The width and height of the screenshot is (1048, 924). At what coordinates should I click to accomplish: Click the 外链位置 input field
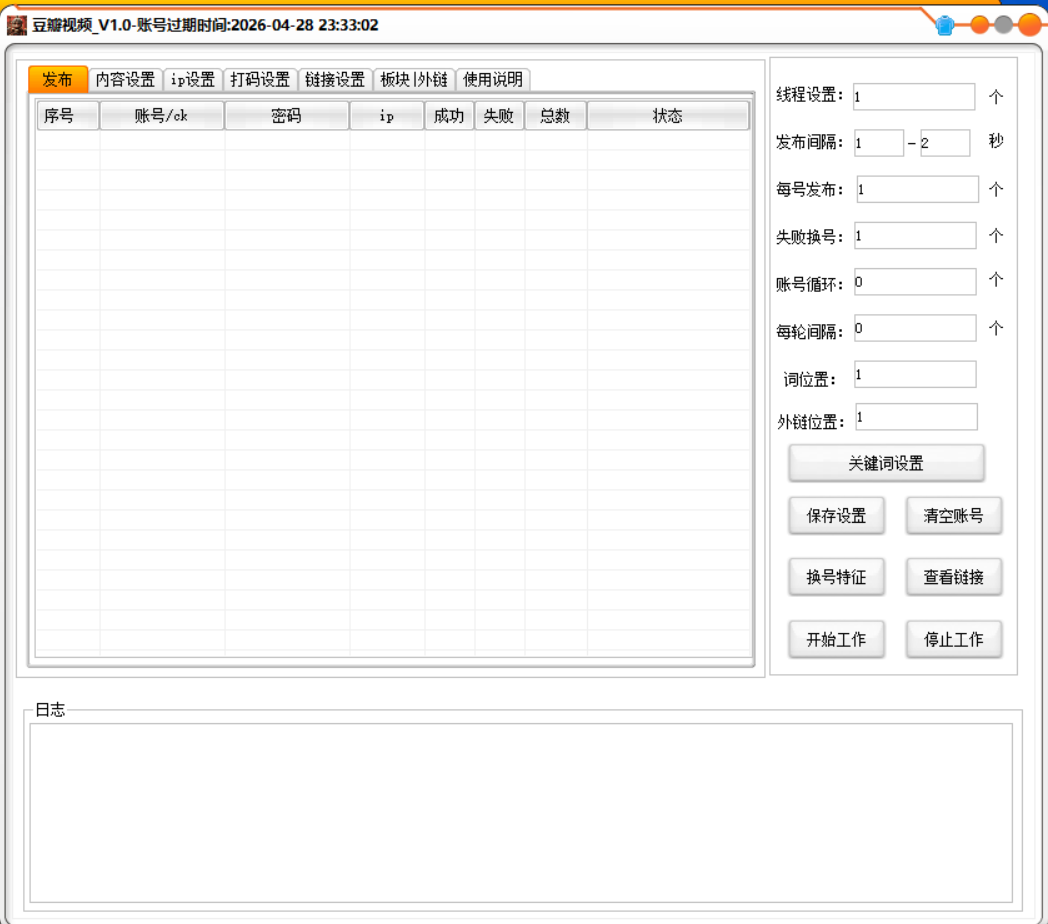916,417
